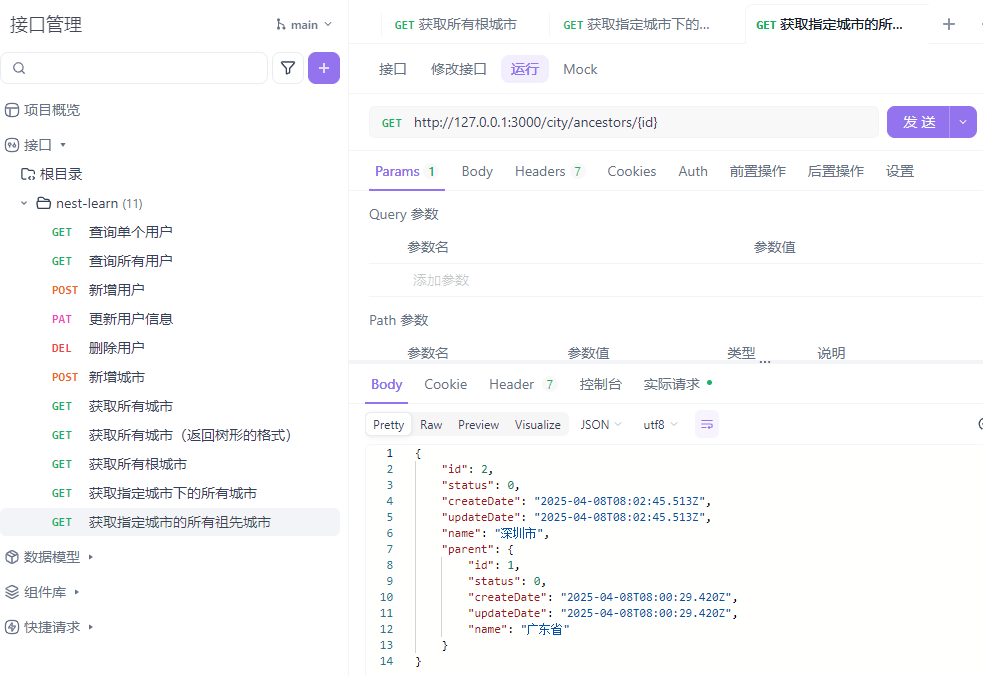
Task: Select the 新增城市 POST endpoint
Action: coord(116,377)
